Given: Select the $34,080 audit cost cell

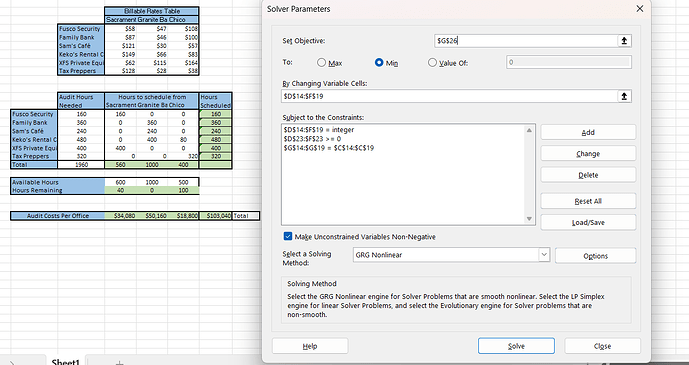Looking at the screenshot, I should point(120,216).
